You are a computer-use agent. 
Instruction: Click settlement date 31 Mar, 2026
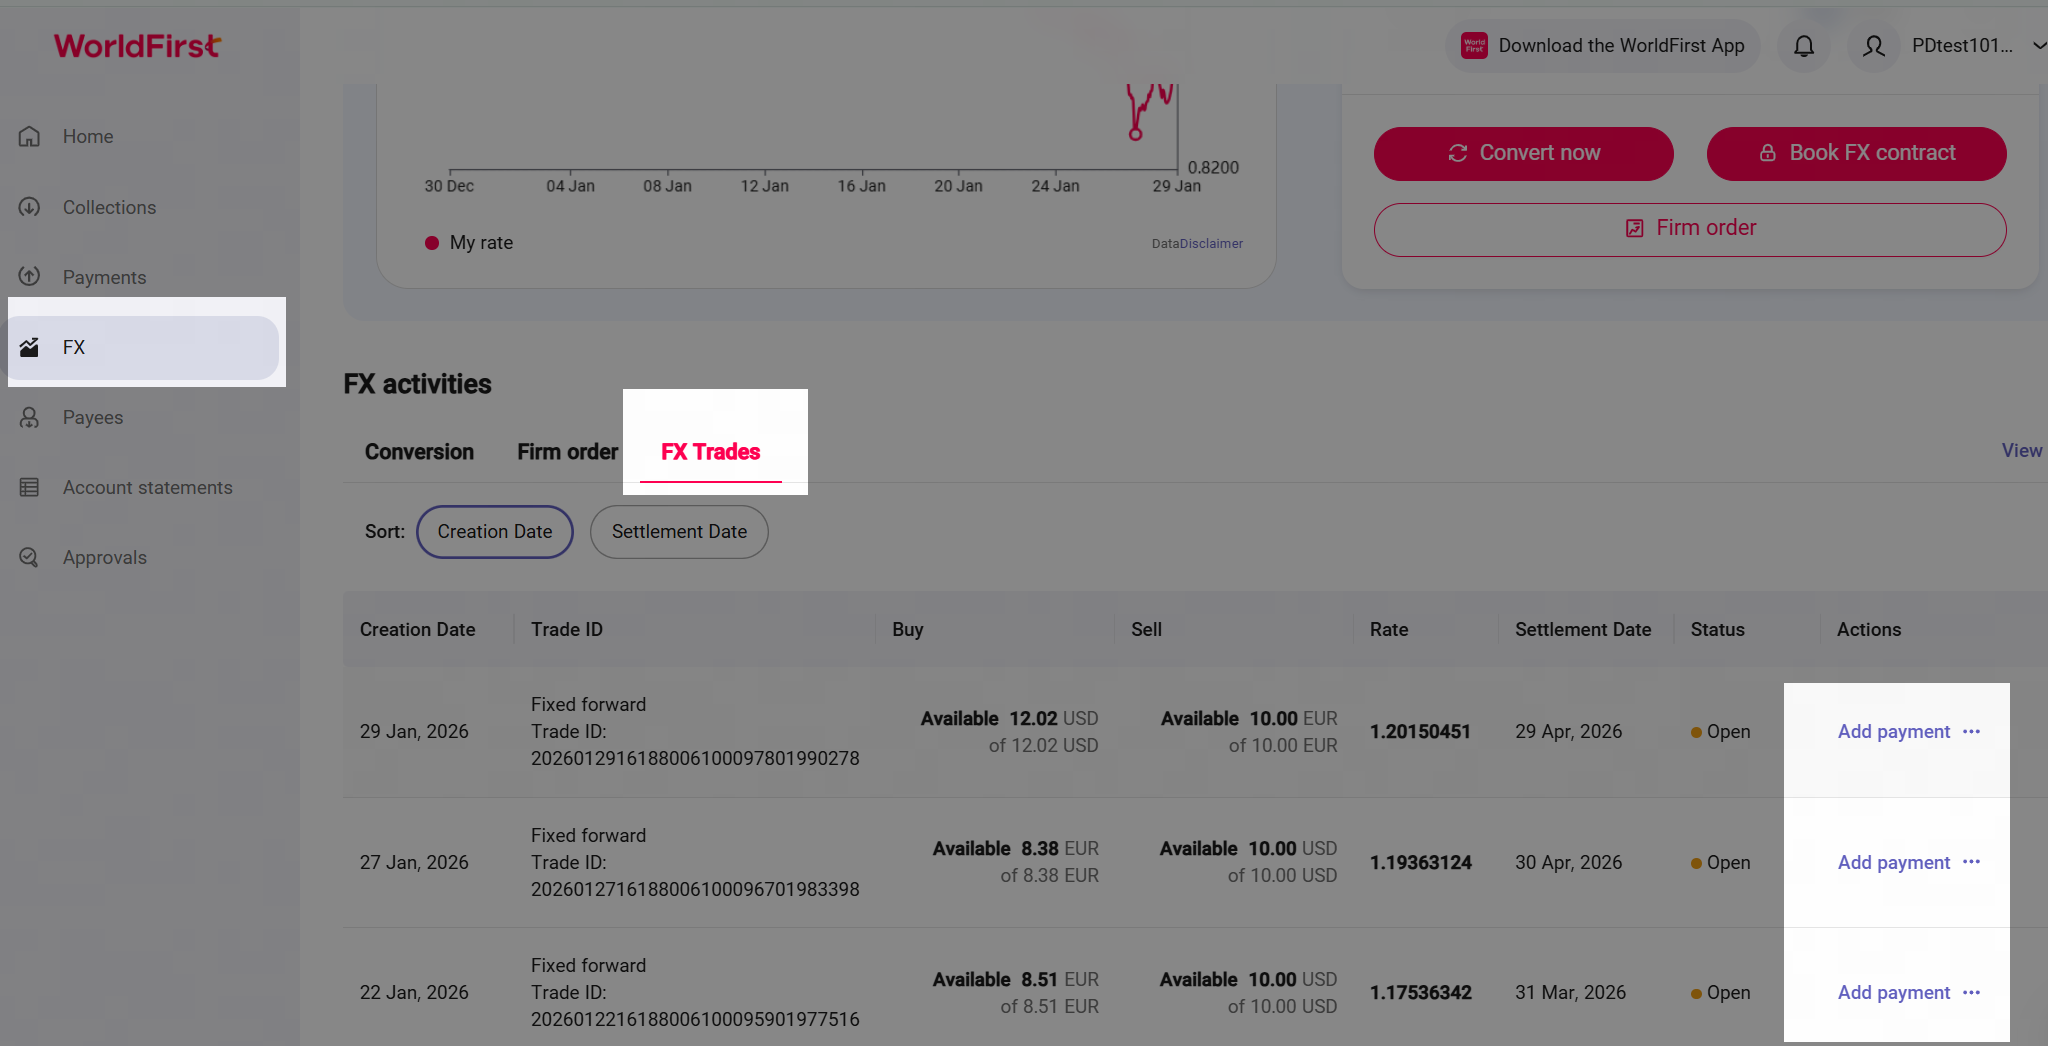pos(1571,992)
